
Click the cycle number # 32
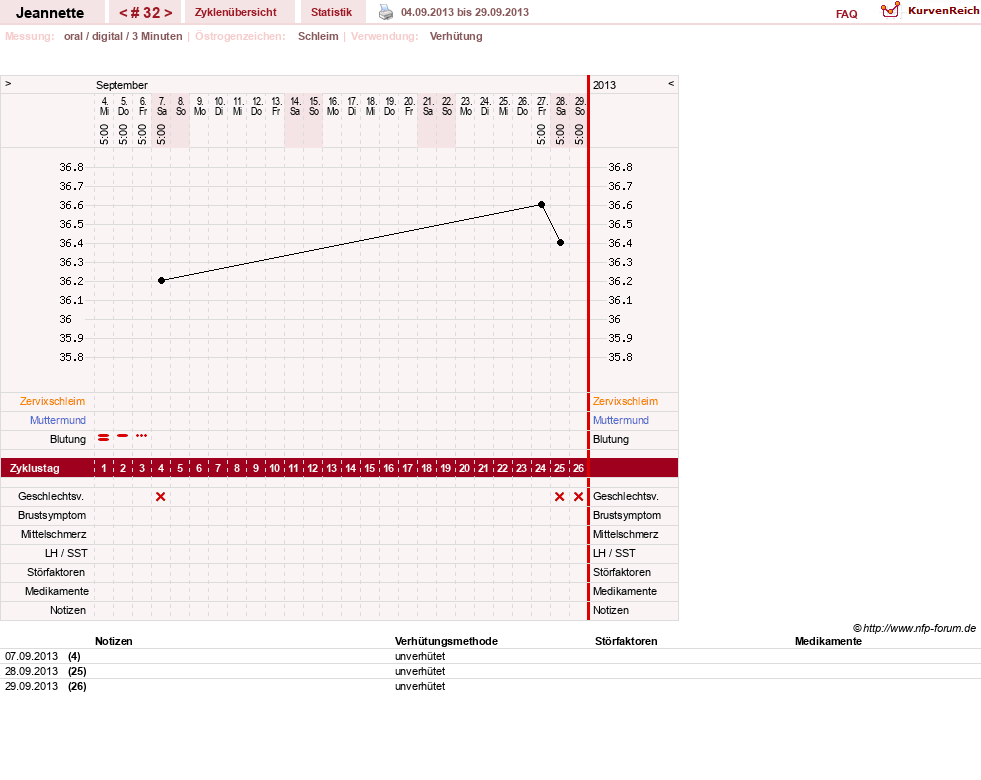tap(145, 13)
